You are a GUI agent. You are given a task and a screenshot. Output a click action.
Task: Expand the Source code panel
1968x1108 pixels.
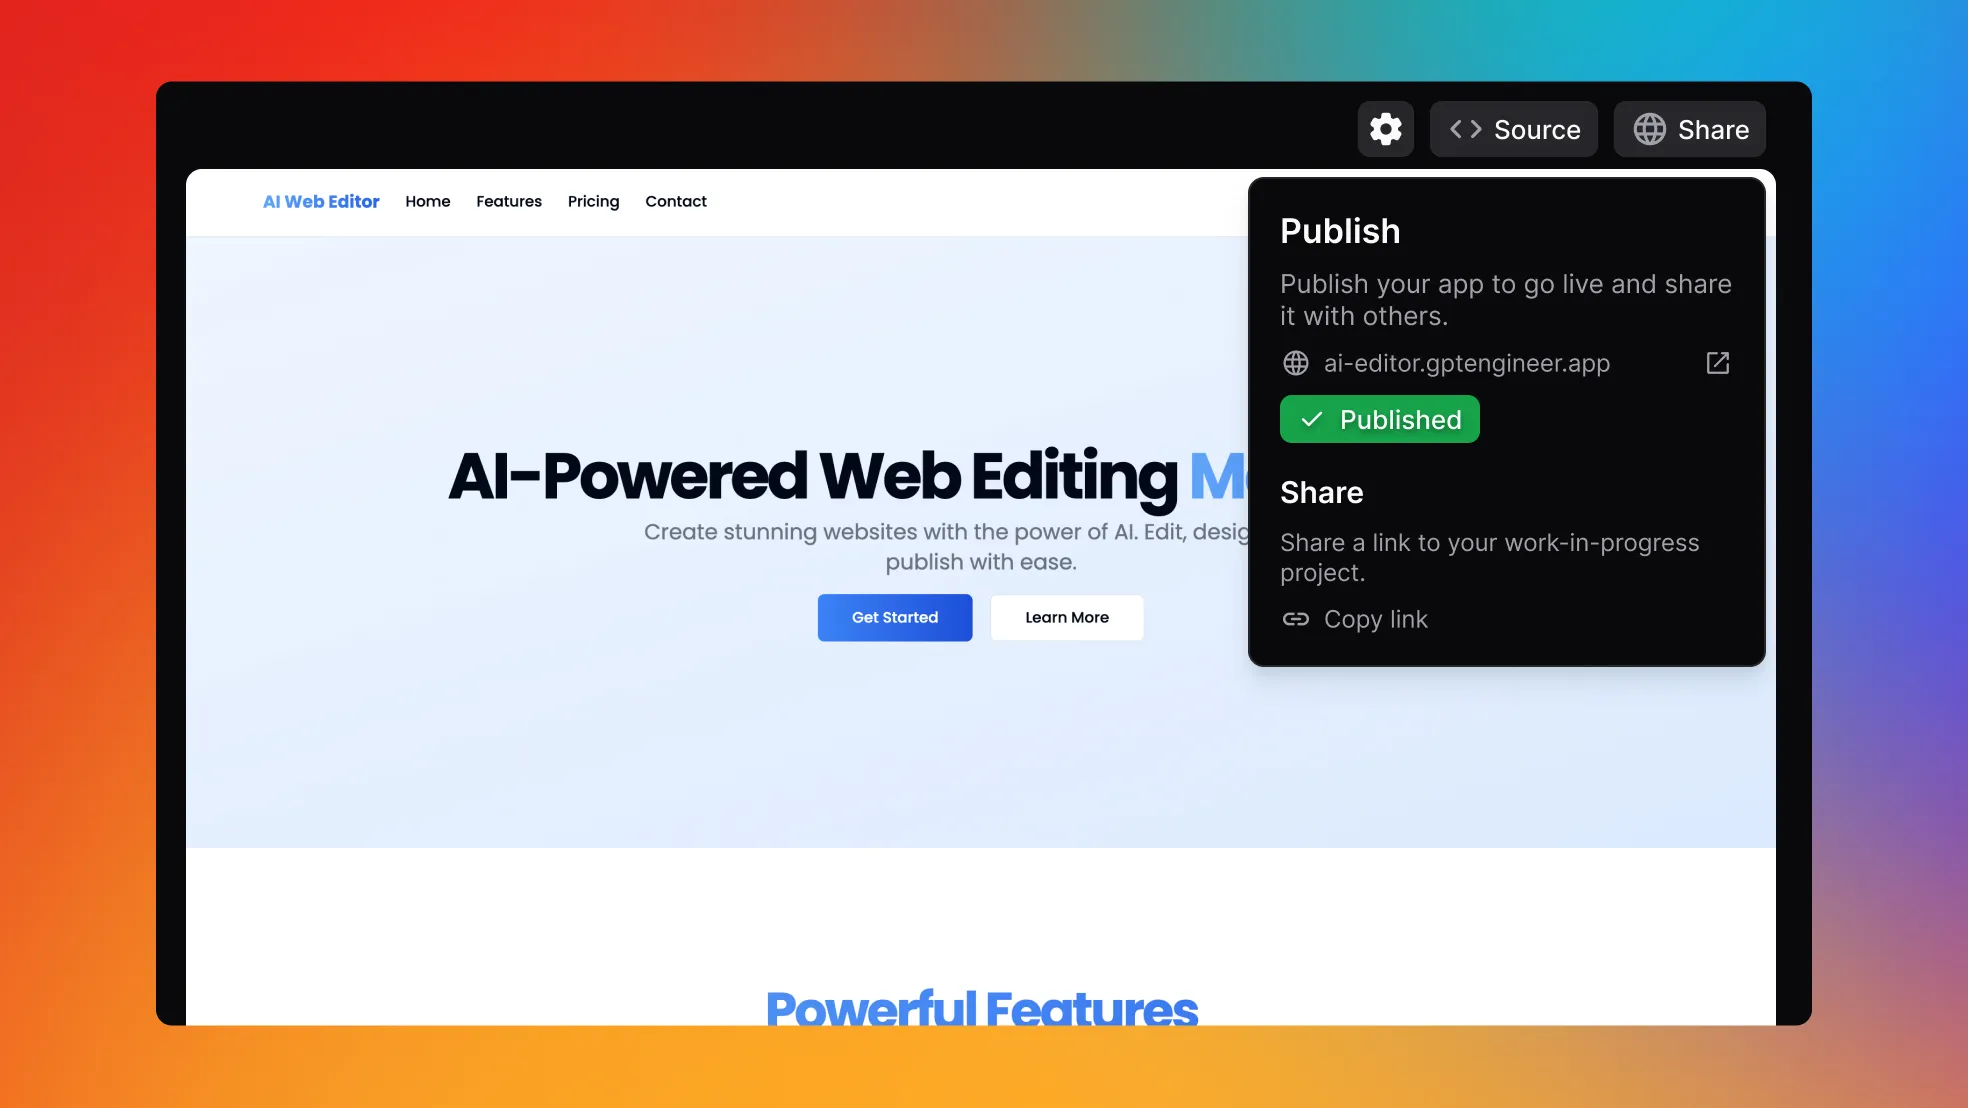click(x=1512, y=128)
